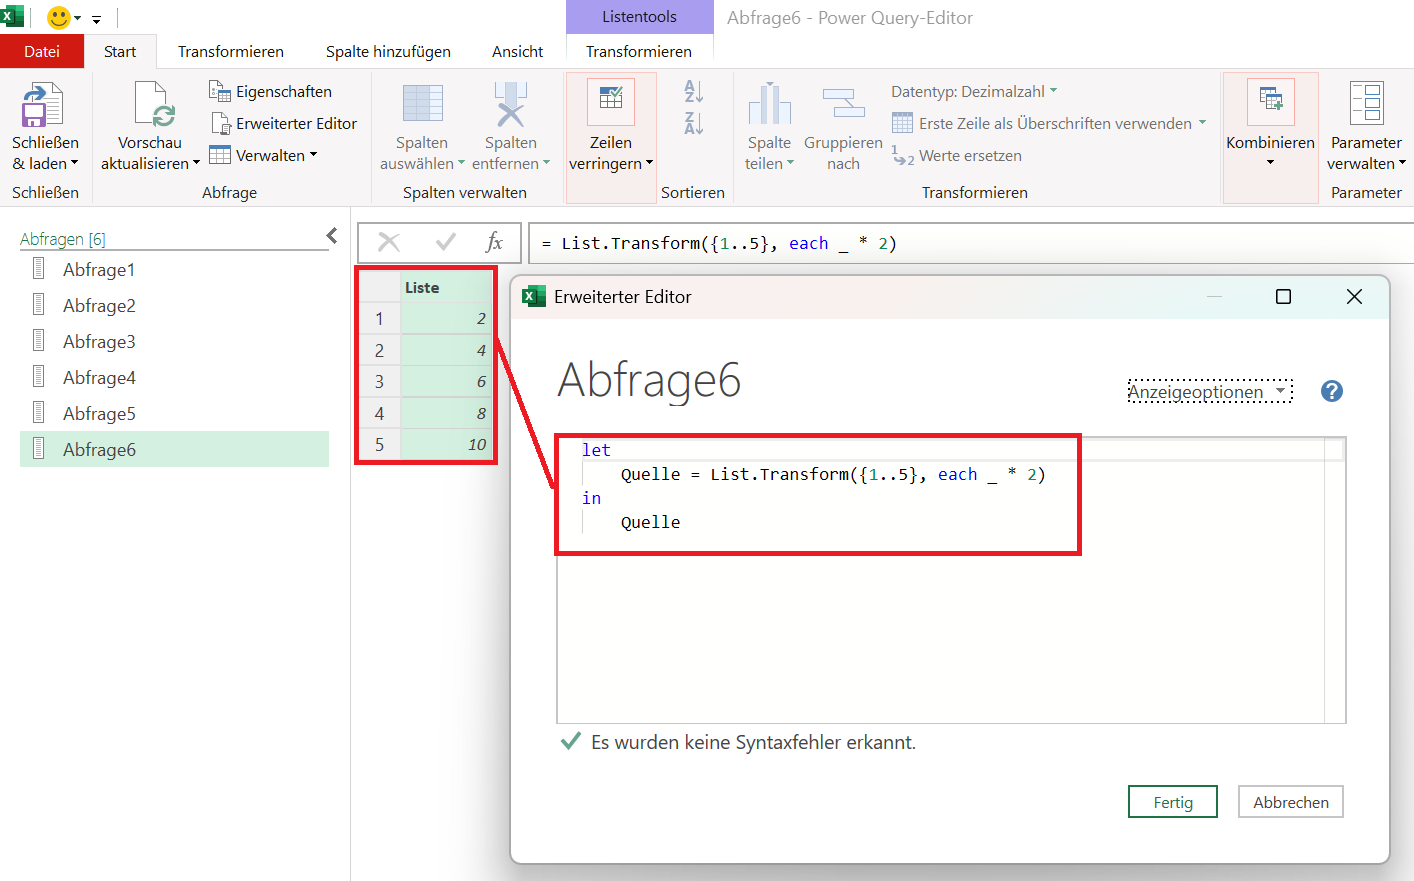Confirm the formula with the checkmark icon
Screen dimensions: 1414x881
[446, 242]
